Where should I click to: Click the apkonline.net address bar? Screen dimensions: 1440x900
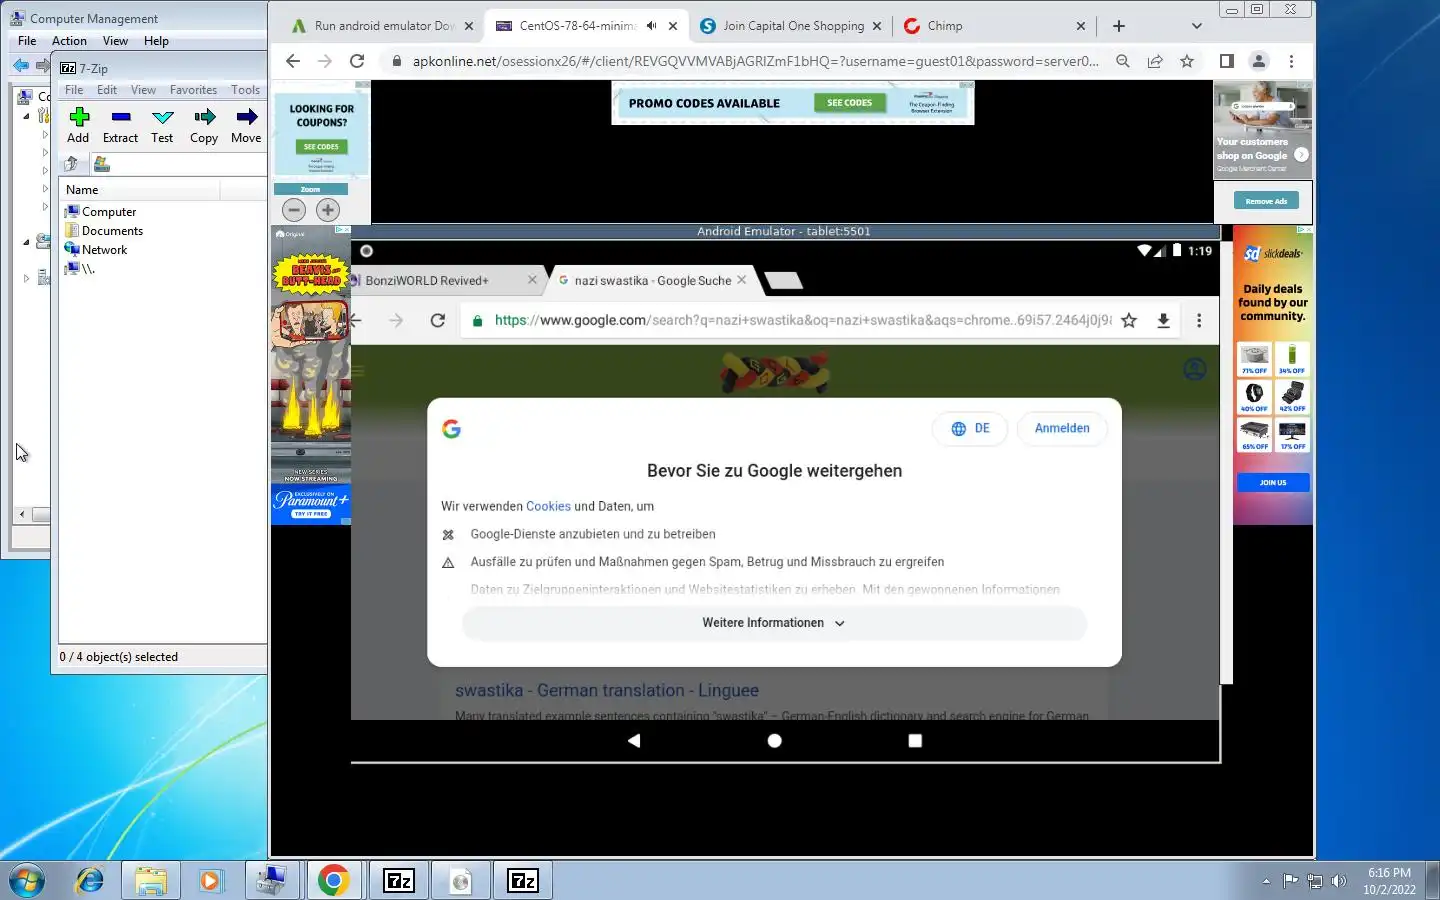pos(755,61)
